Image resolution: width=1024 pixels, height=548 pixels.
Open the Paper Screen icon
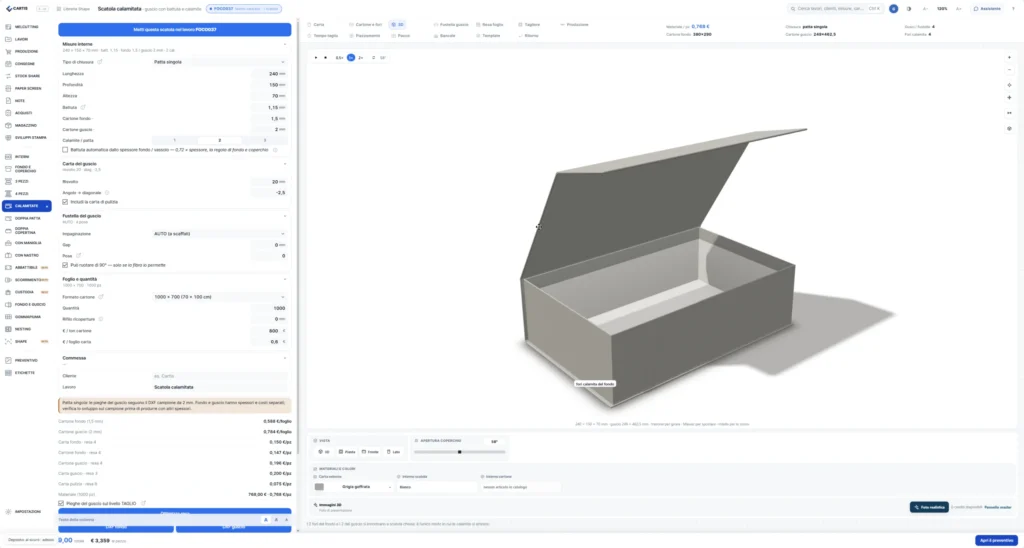[x=8, y=88]
